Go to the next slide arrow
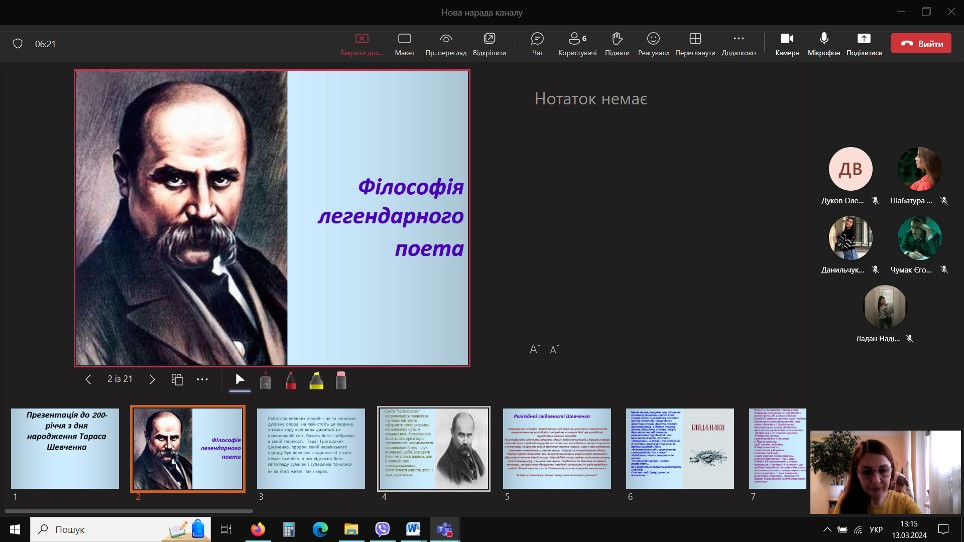964x542 pixels. click(x=152, y=380)
